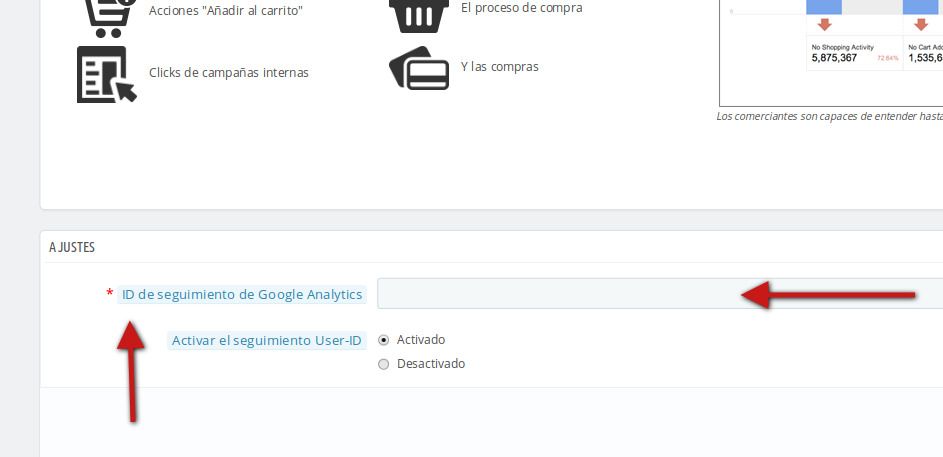This screenshot has height=457, width=943.
Task: Click the credit card icon beside "Y las compras"
Action: point(419,68)
